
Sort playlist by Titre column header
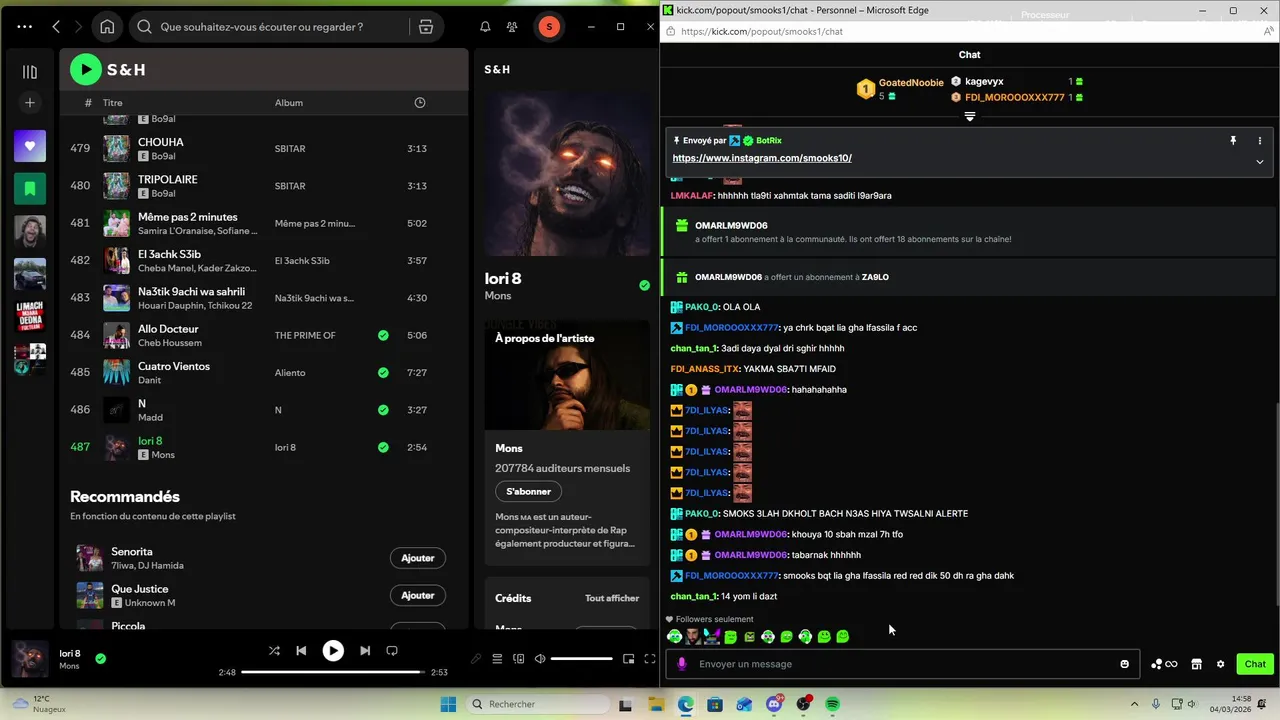tap(113, 103)
